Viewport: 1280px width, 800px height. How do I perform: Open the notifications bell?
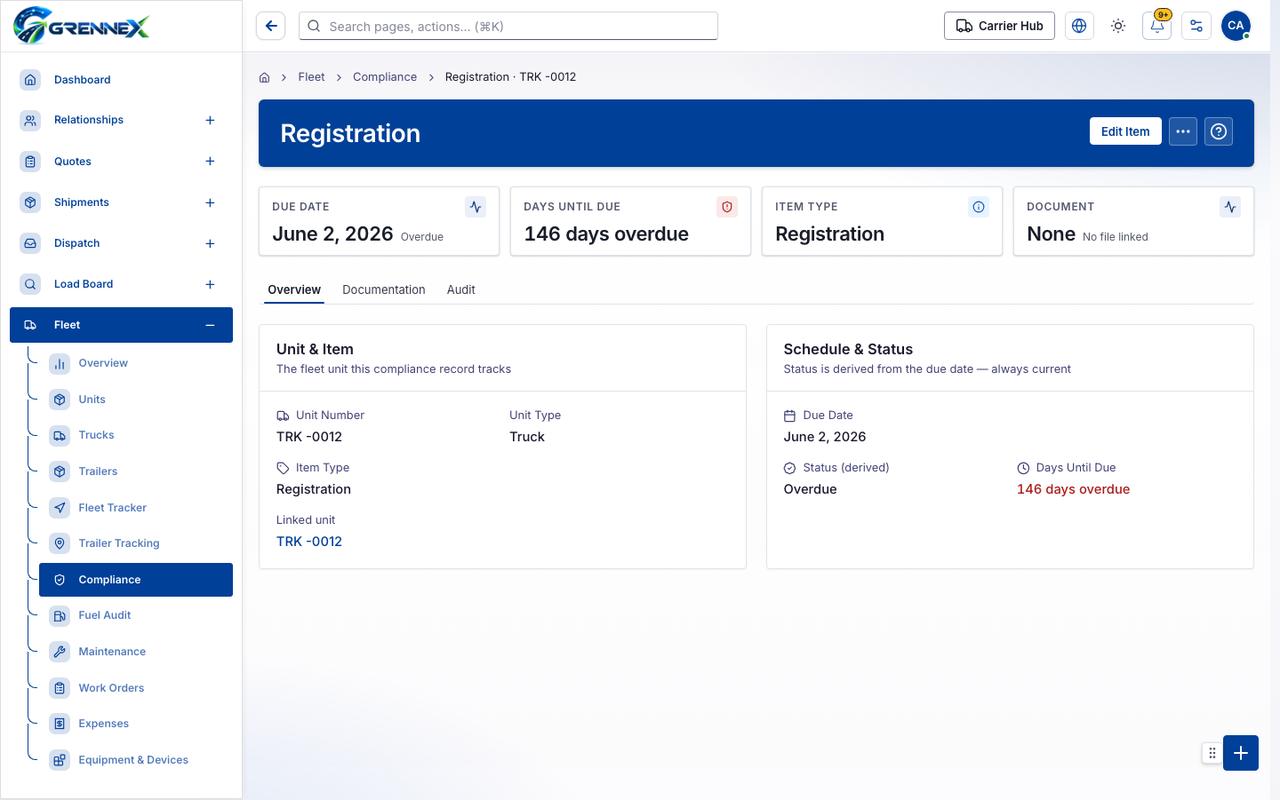(x=1157, y=26)
